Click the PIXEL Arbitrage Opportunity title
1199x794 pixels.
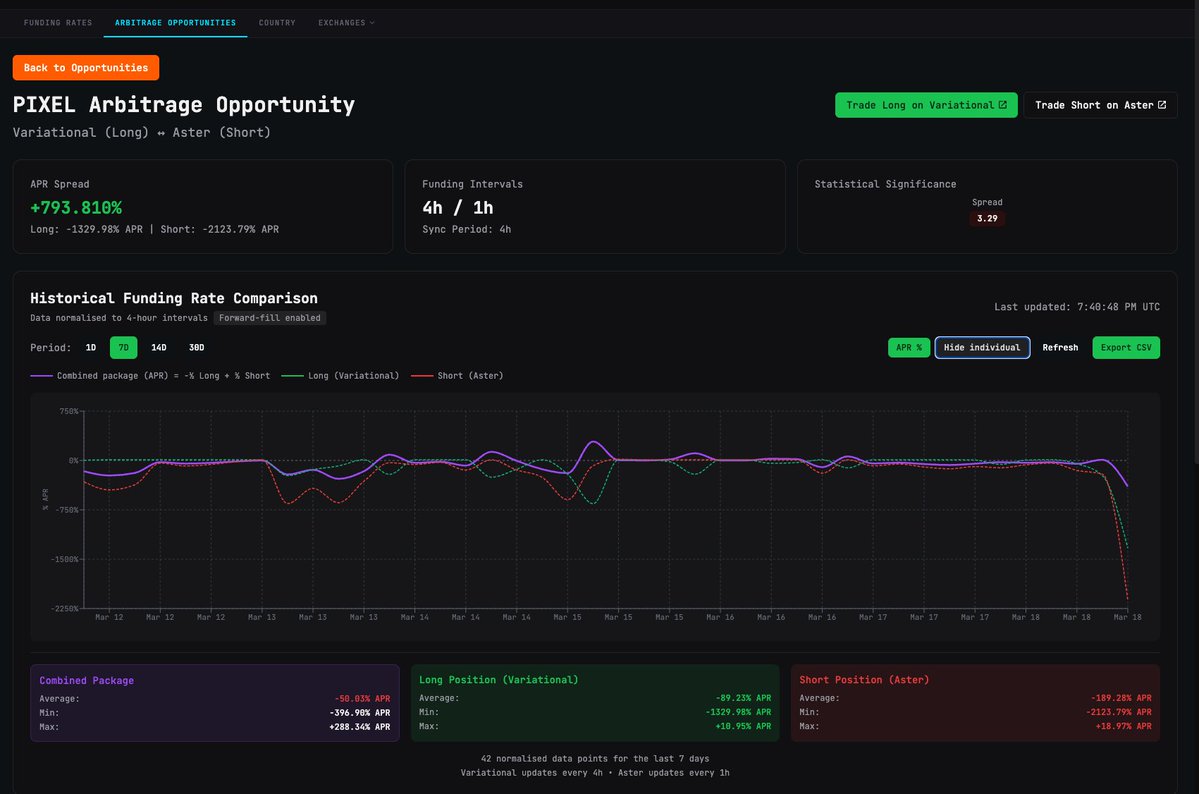click(184, 104)
